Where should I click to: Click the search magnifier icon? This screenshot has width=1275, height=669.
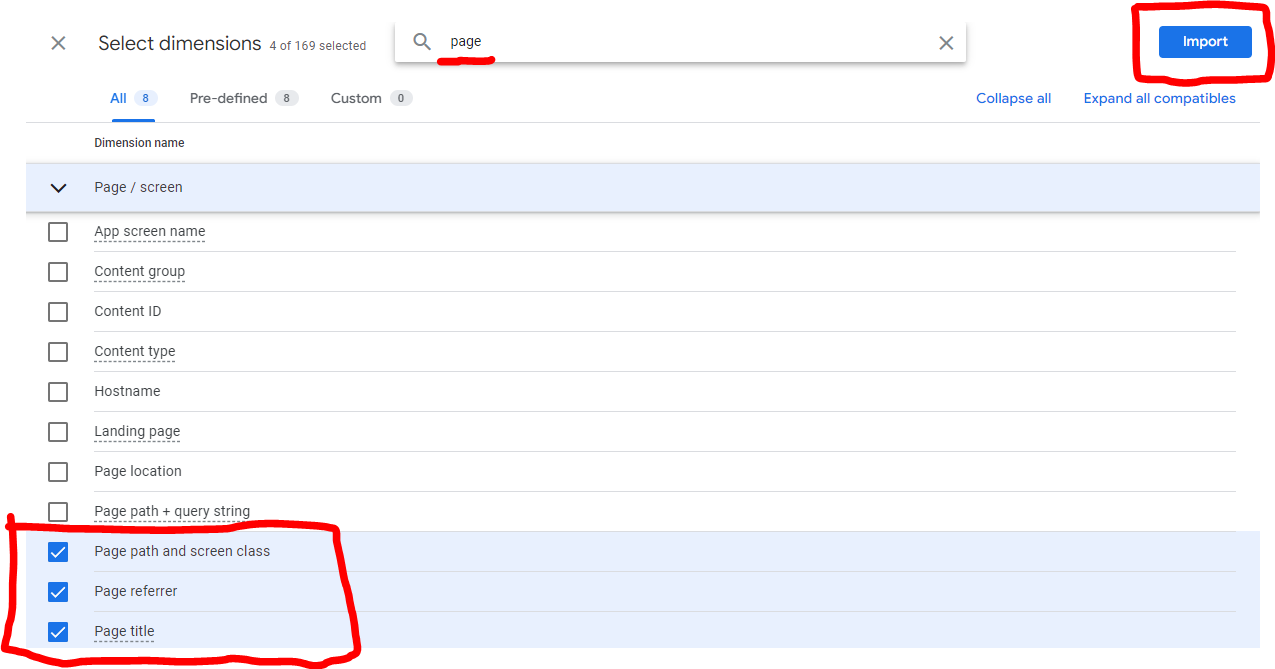pos(422,42)
